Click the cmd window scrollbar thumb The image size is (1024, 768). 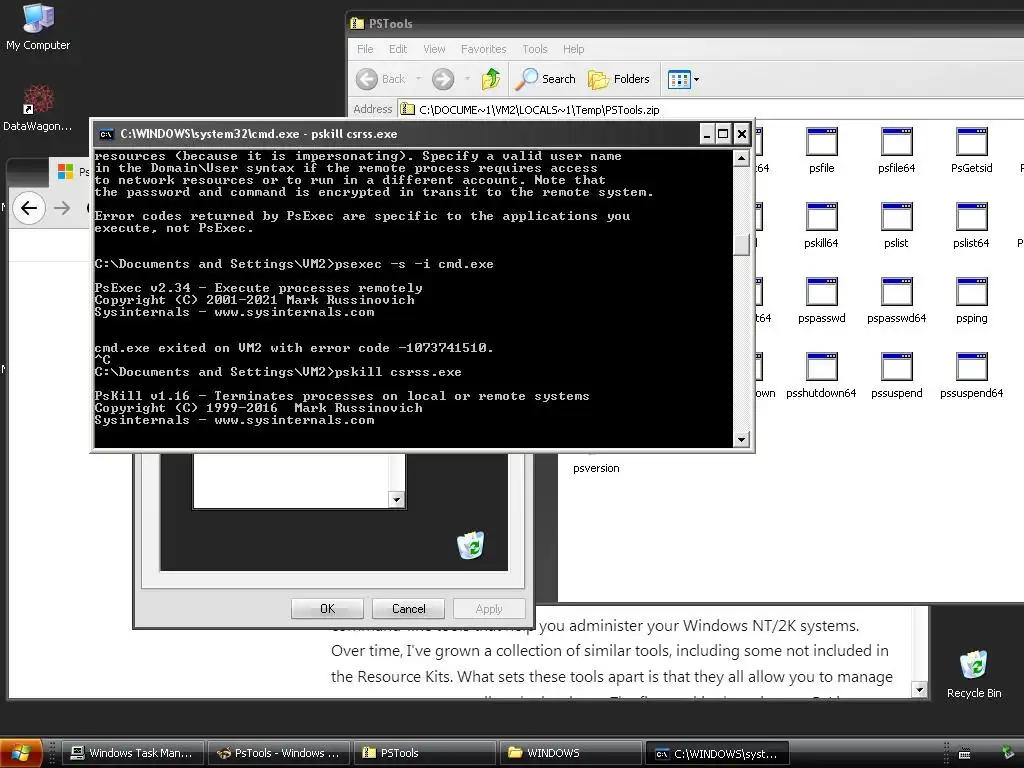pos(741,244)
